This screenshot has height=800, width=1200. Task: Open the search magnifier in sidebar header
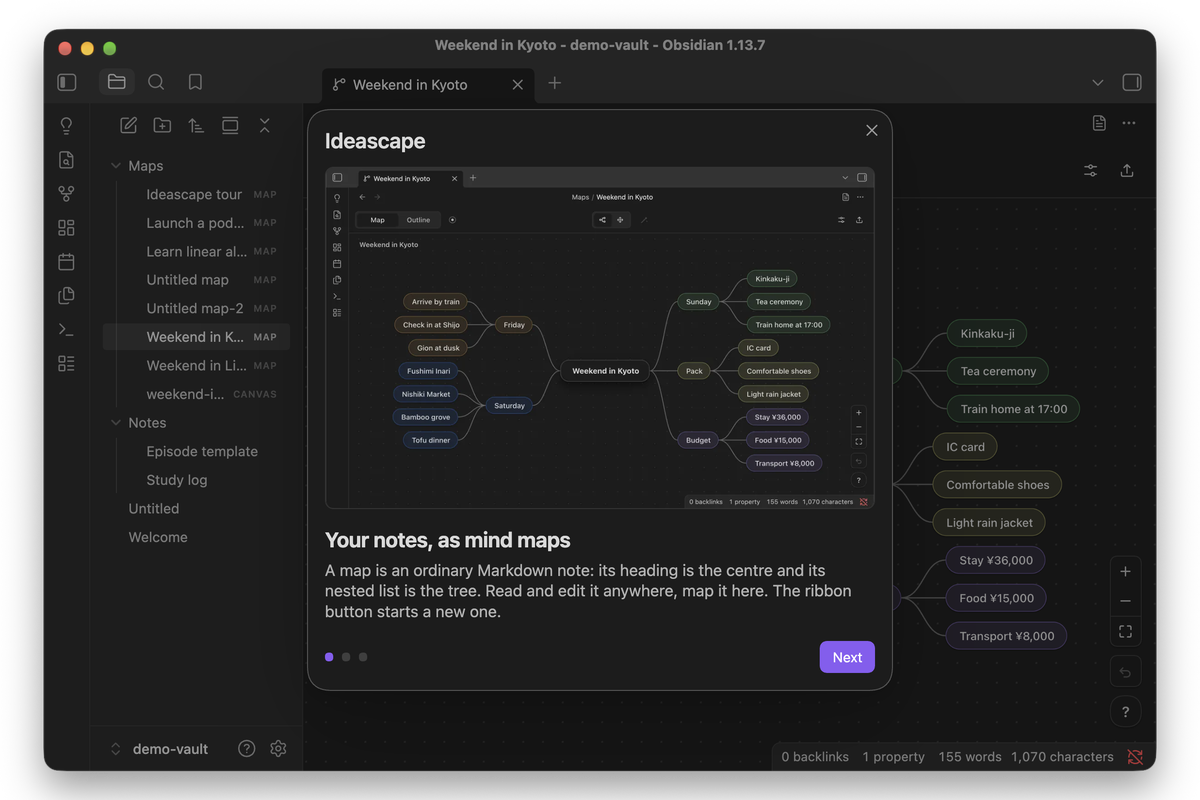tap(156, 82)
